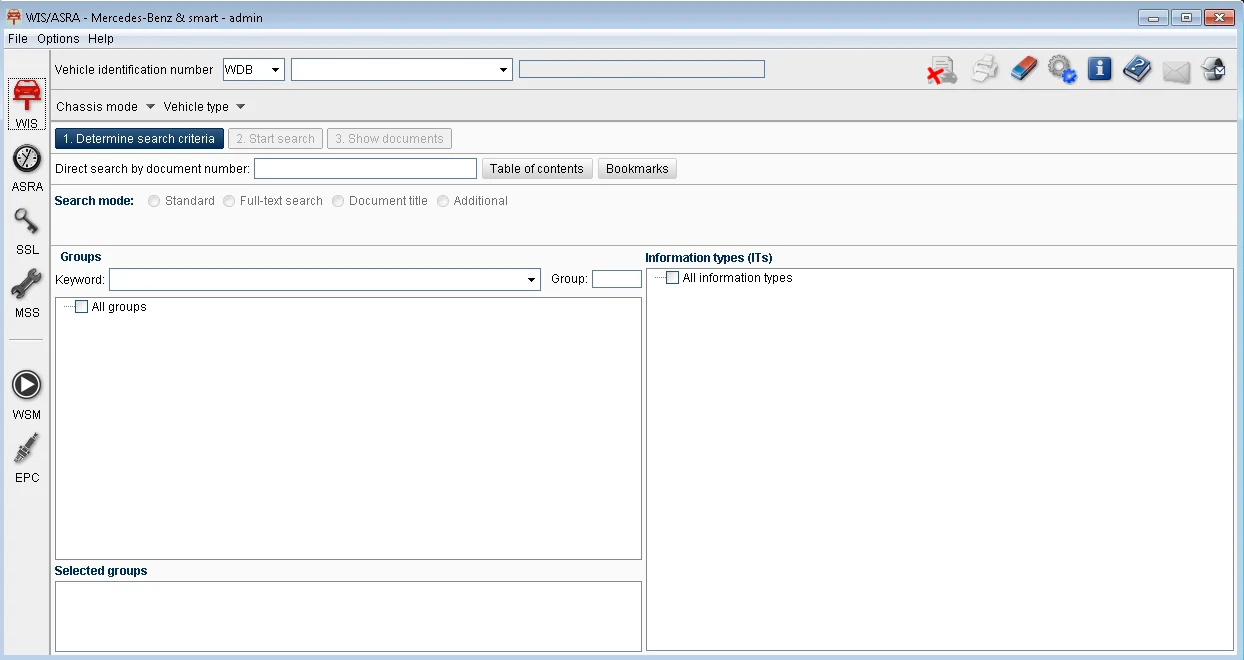Click the blue information icon
1244x660 pixels.
pos(1100,69)
